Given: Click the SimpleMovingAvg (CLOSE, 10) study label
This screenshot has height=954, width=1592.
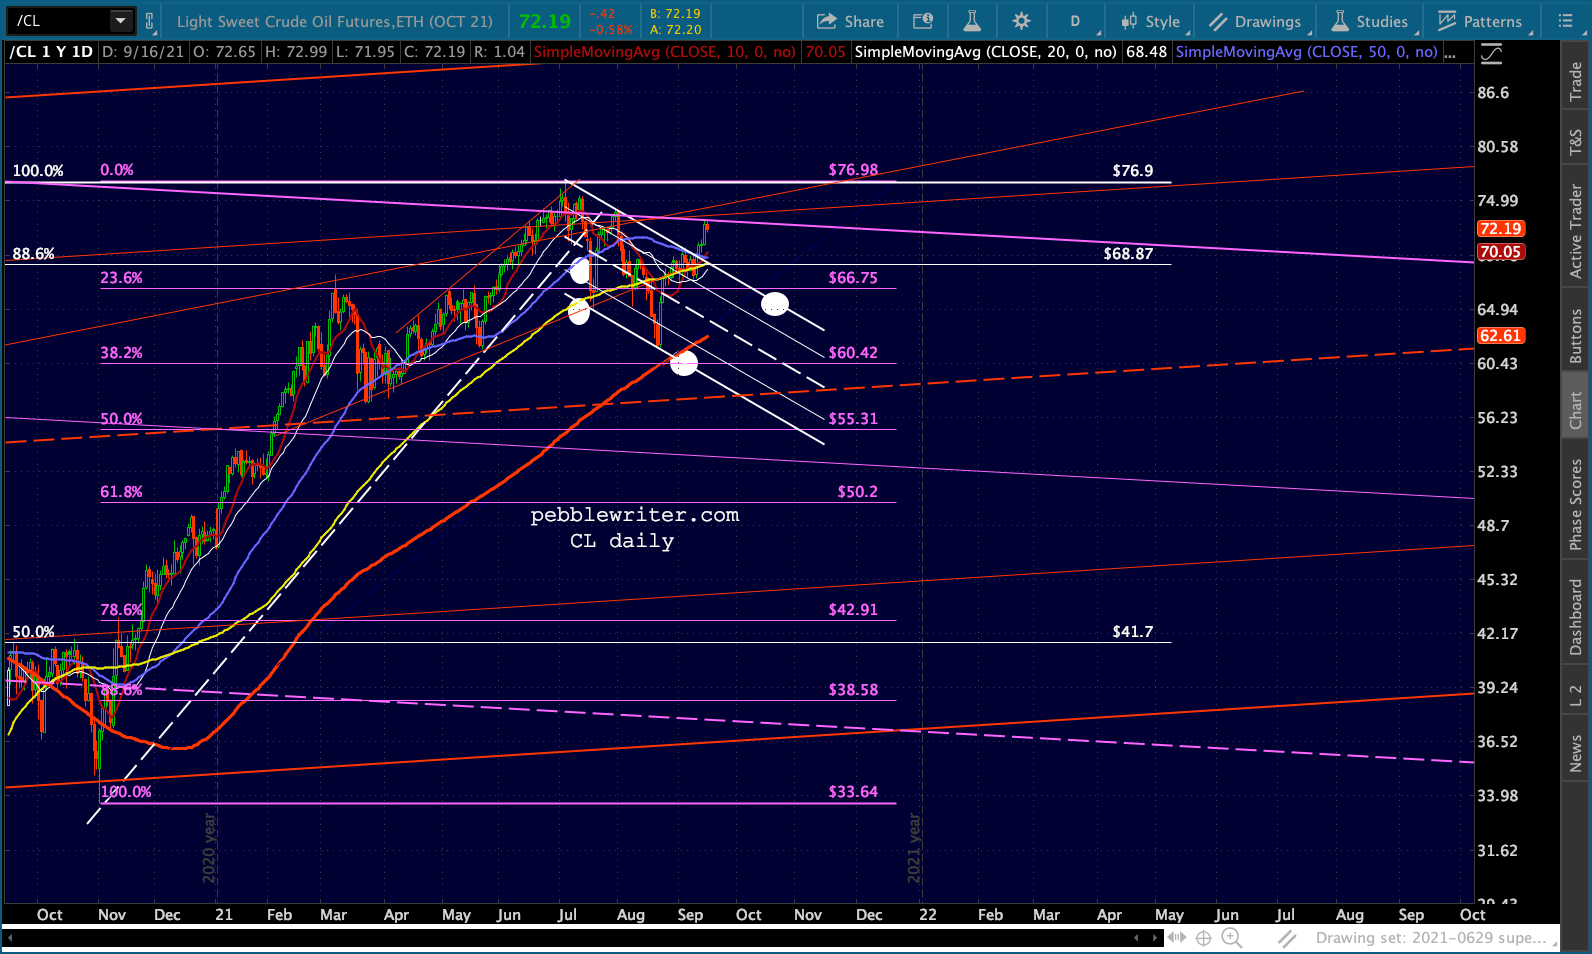Looking at the screenshot, I should coord(665,52).
